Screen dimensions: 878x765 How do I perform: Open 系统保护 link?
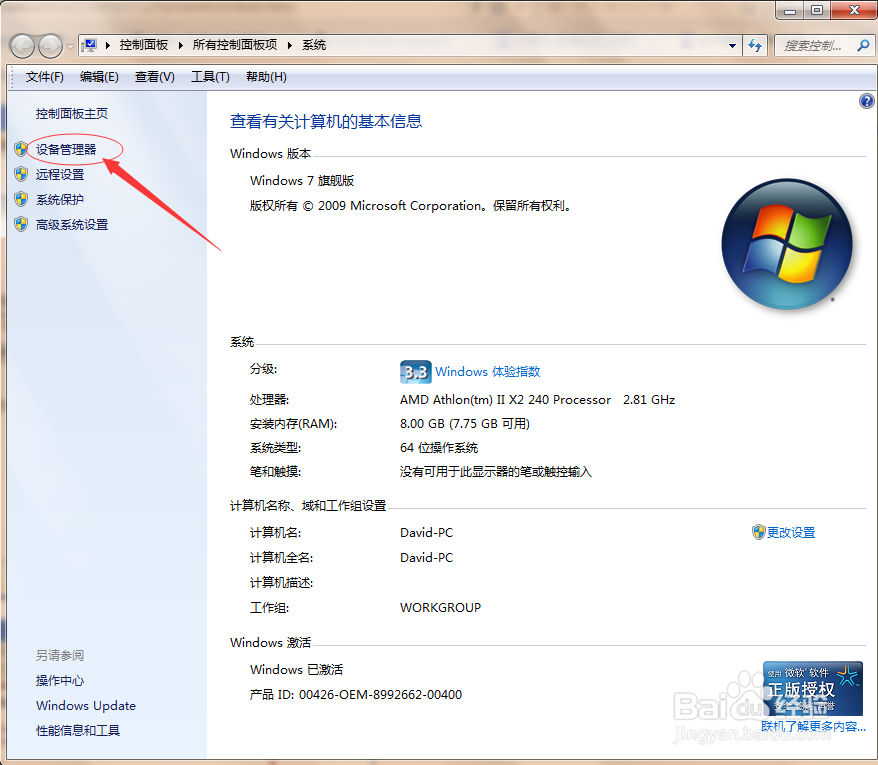coord(60,200)
